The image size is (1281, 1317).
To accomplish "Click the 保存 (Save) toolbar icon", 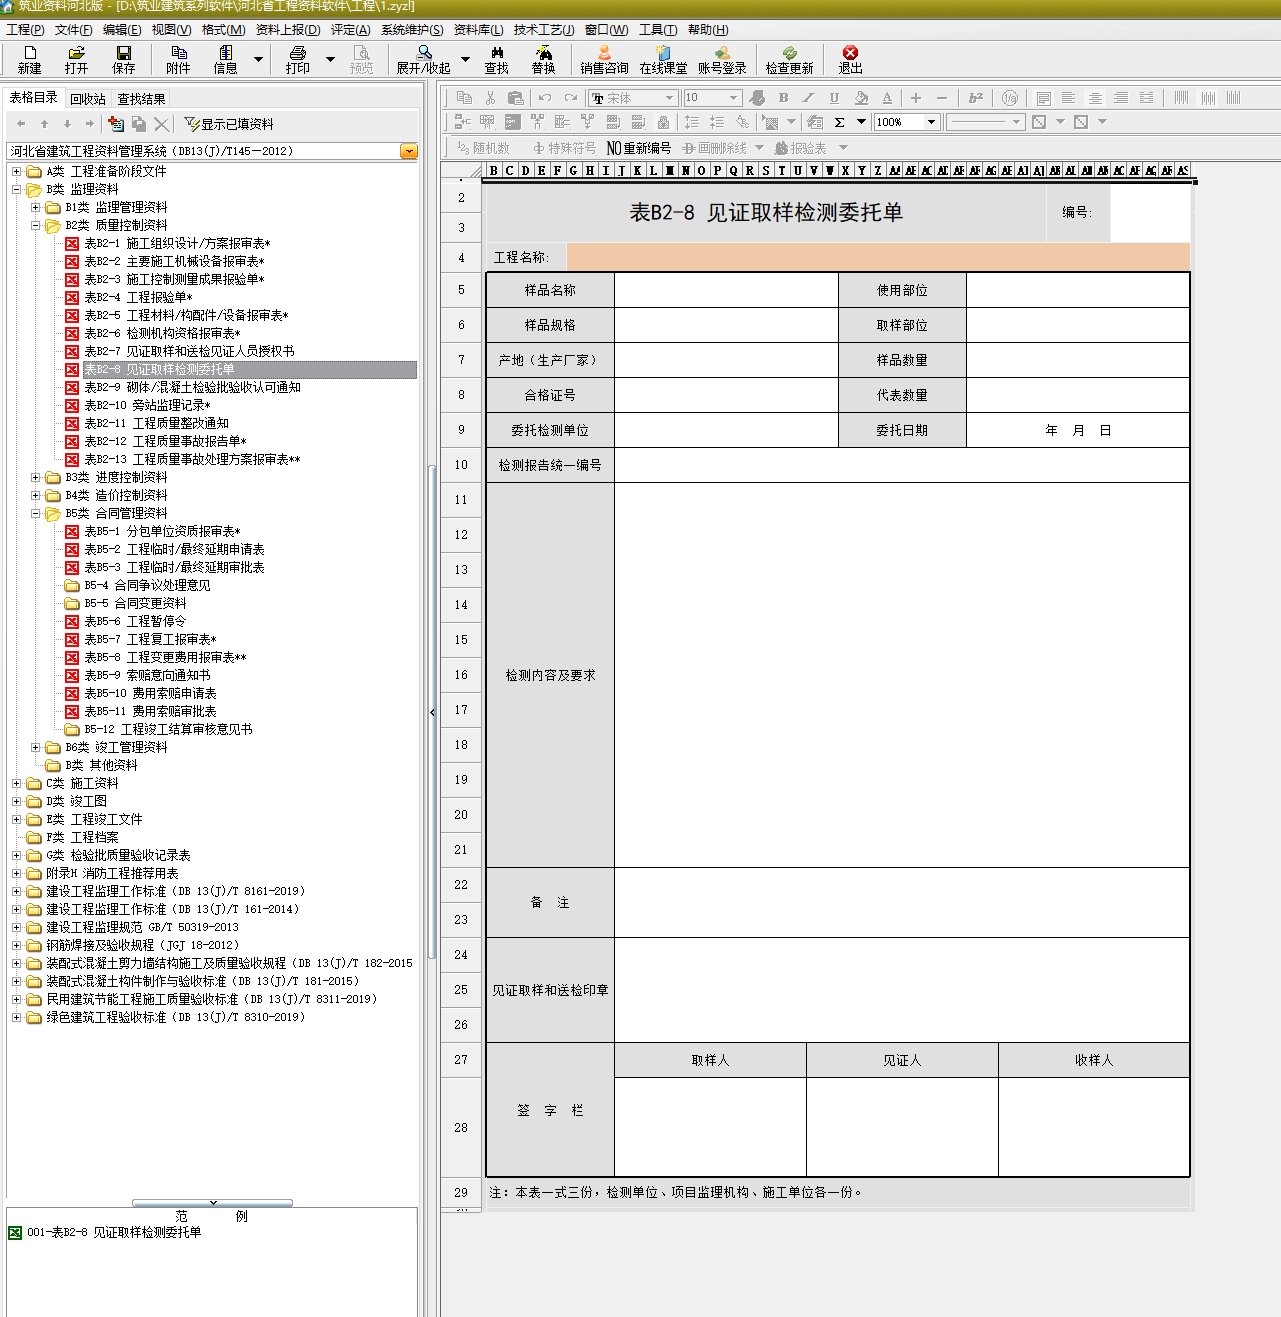I will (x=123, y=60).
